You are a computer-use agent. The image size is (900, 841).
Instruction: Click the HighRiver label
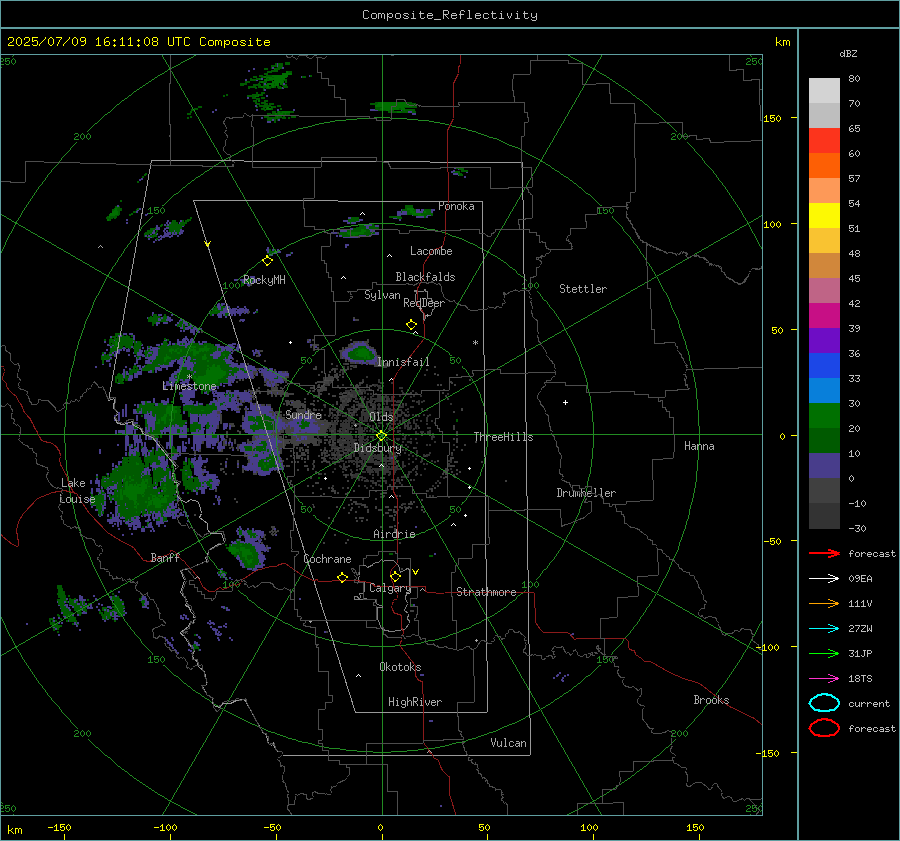(415, 702)
